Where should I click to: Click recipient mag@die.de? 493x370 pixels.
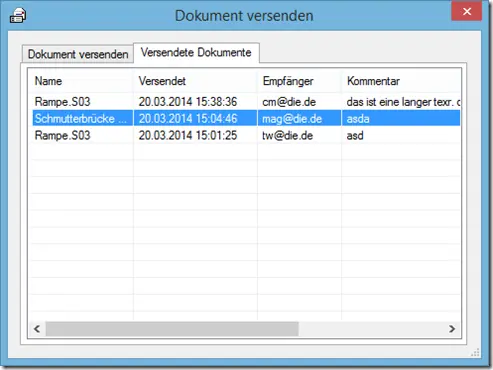click(x=292, y=118)
